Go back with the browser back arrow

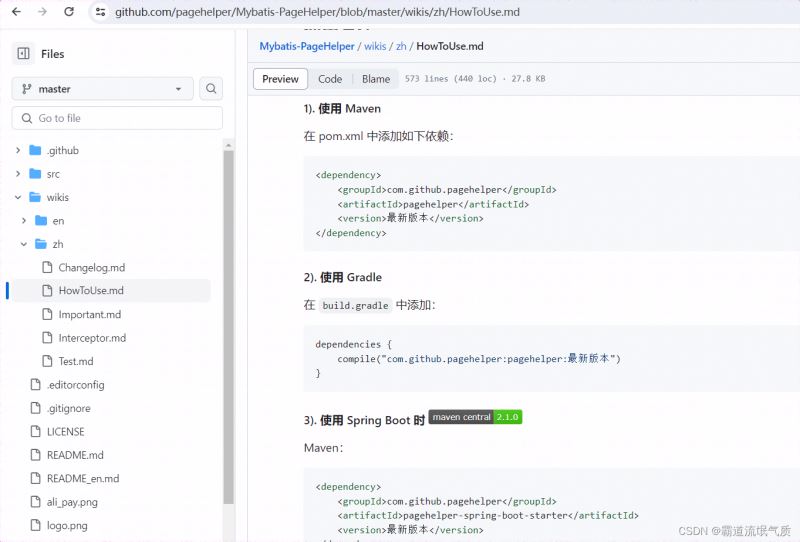(16, 12)
